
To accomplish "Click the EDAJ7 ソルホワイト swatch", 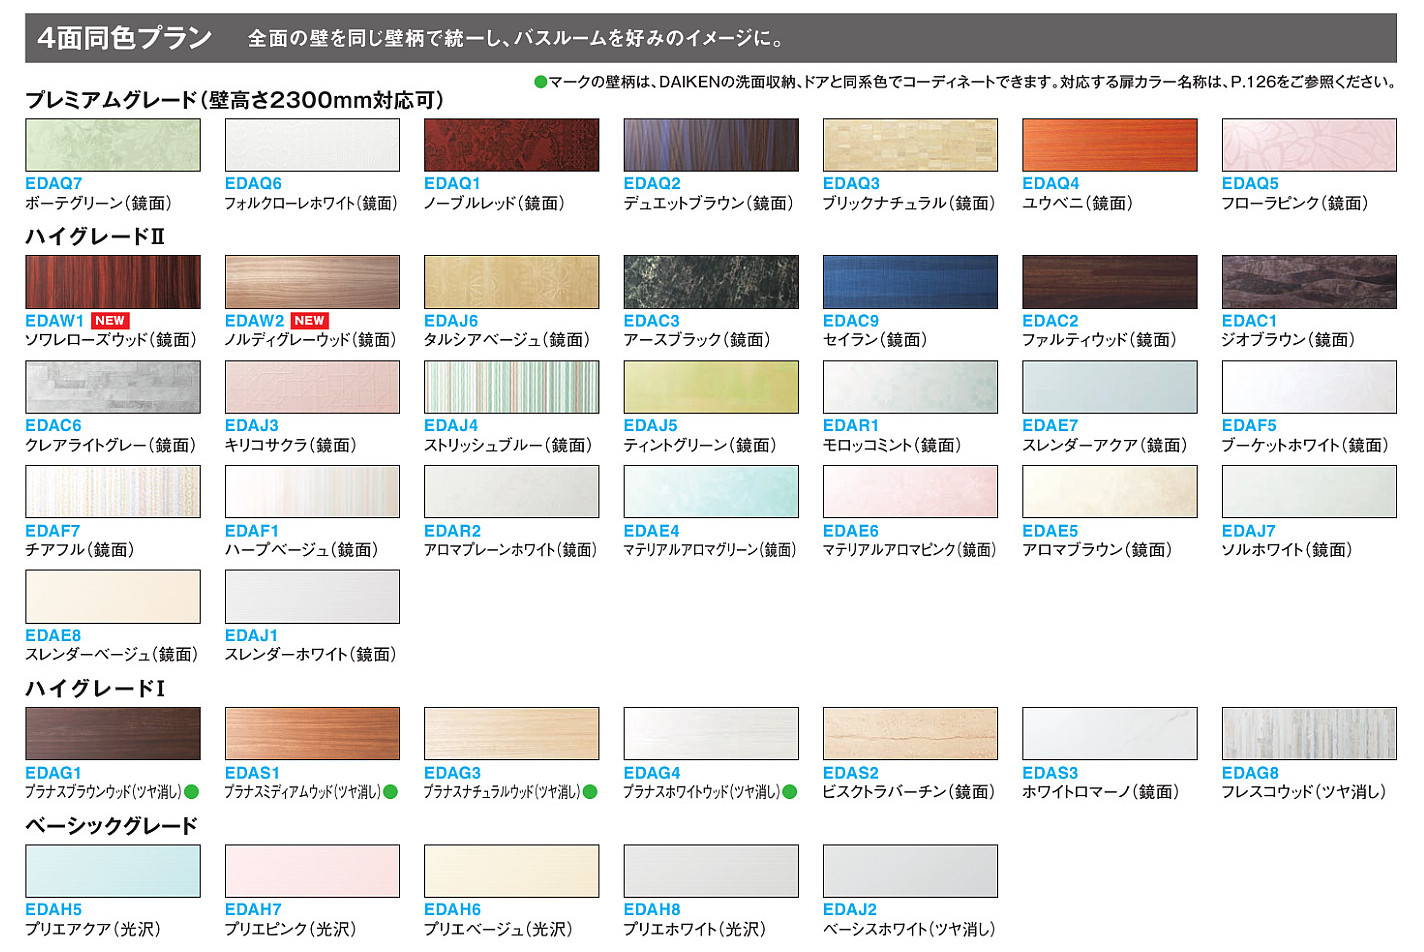I will [1309, 491].
